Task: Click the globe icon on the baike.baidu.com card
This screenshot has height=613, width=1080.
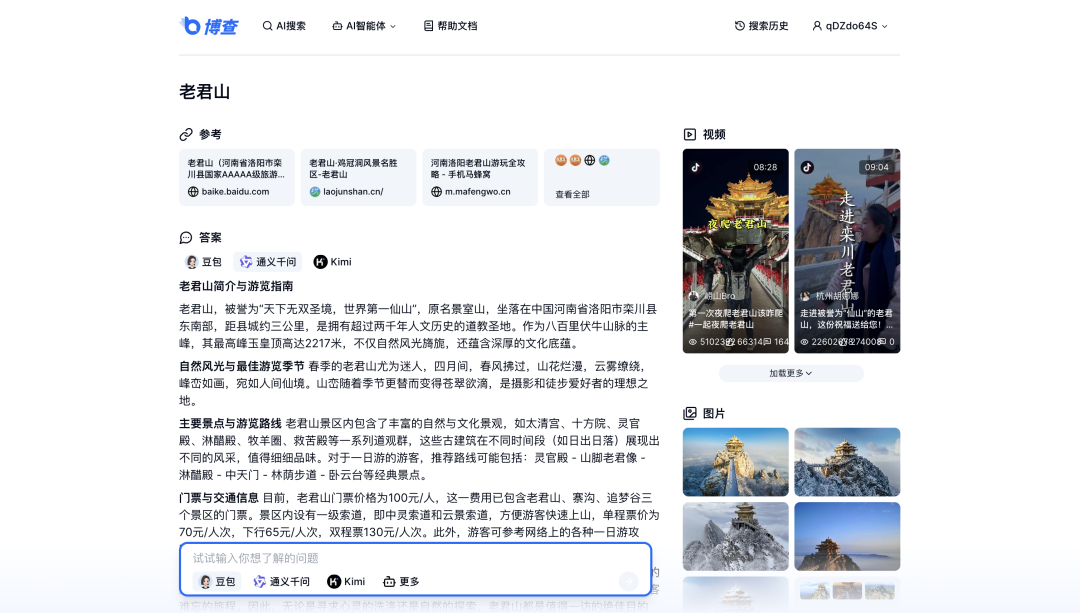Action: point(193,191)
